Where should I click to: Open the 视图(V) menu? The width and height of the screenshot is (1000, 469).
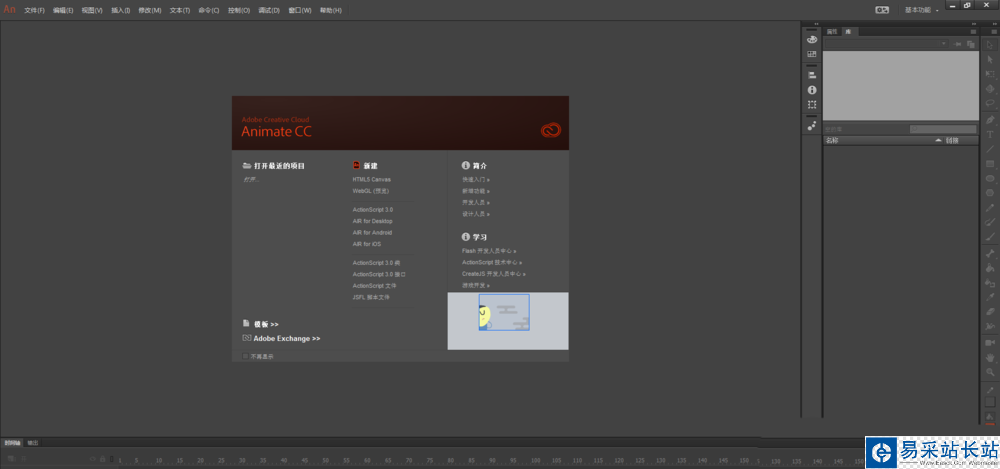(92, 10)
